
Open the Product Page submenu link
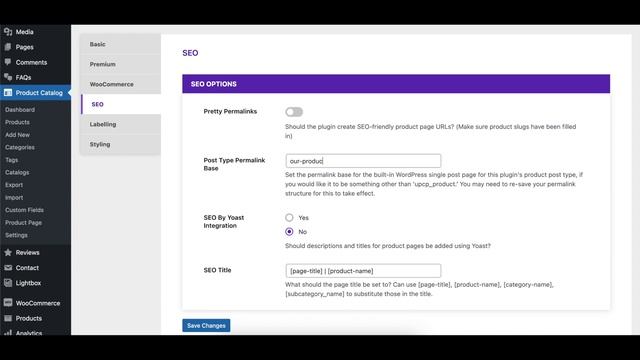pos(23,222)
